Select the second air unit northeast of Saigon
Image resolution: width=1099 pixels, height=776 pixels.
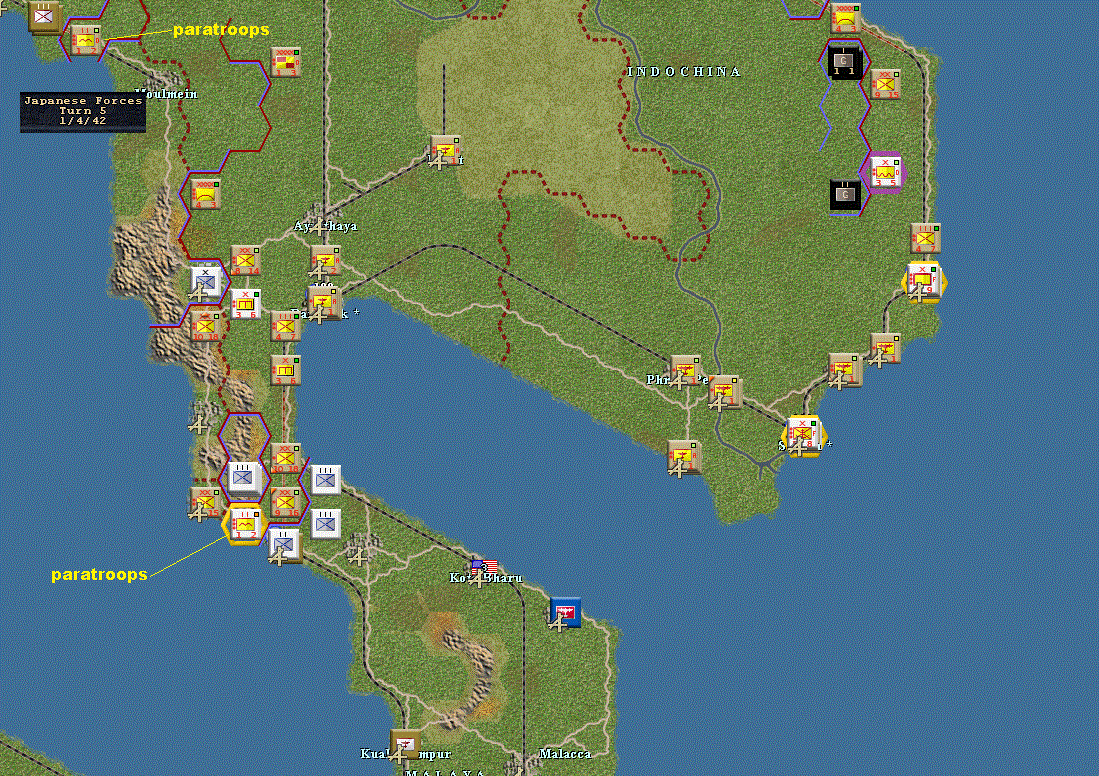coord(885,348)
